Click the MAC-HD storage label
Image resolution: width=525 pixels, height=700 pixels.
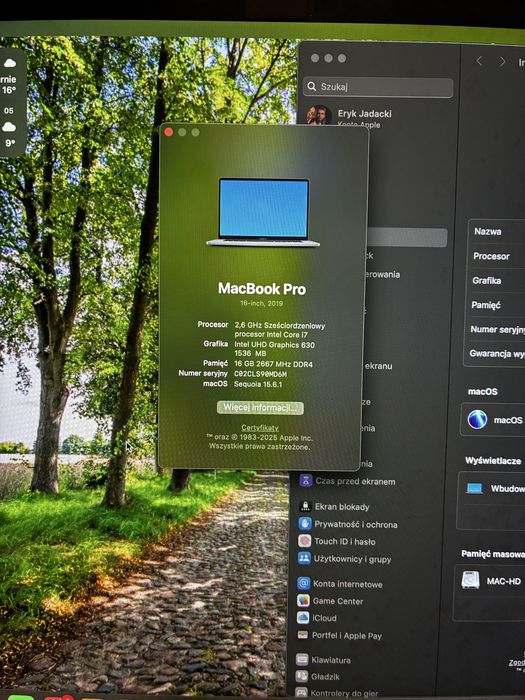pos(504,581)
